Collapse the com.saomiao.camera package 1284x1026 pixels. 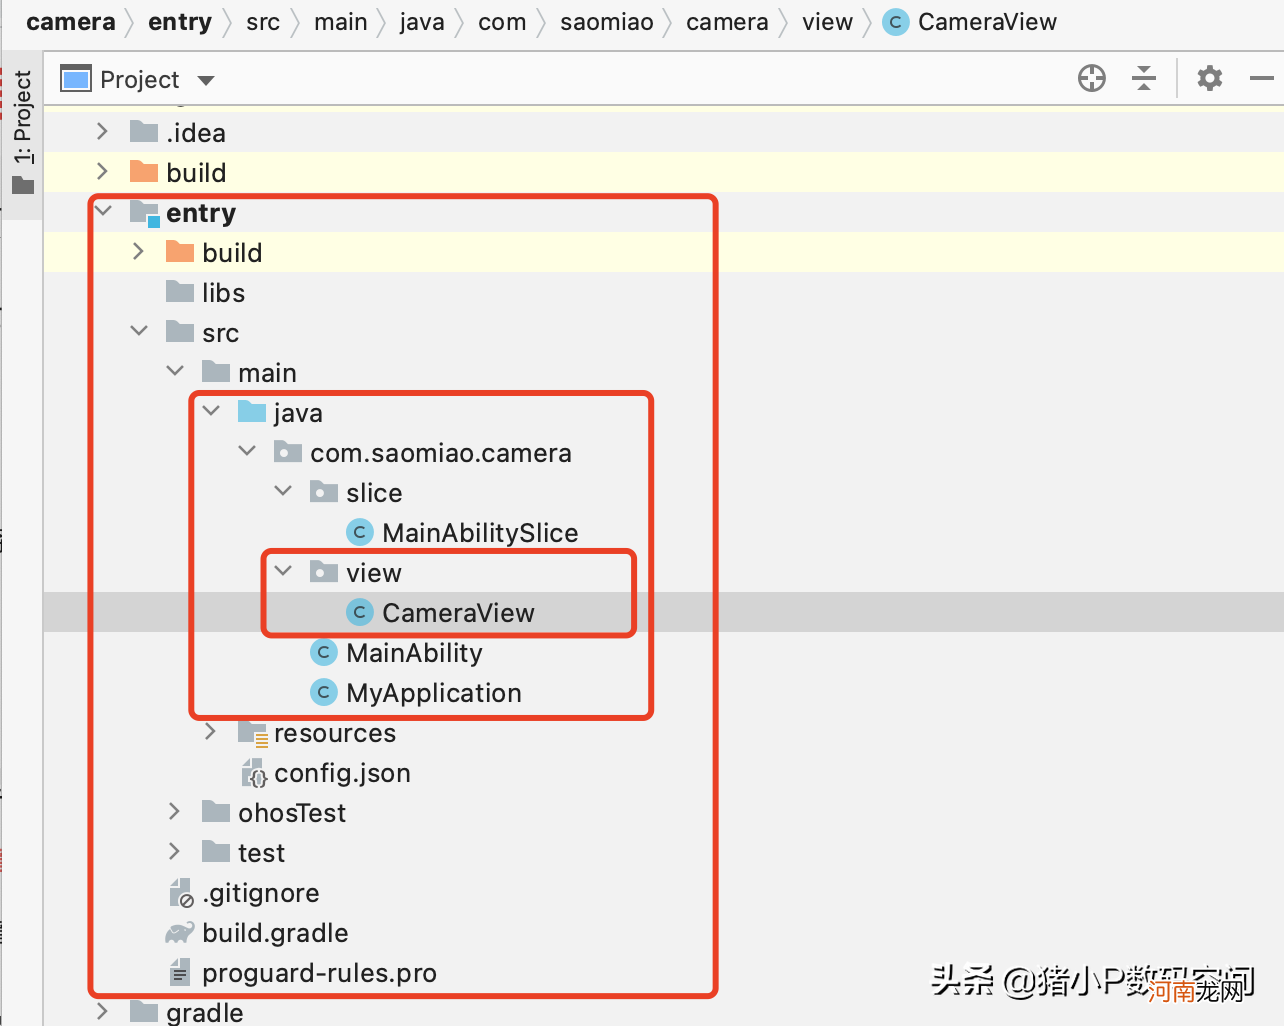tap(247, 451)
